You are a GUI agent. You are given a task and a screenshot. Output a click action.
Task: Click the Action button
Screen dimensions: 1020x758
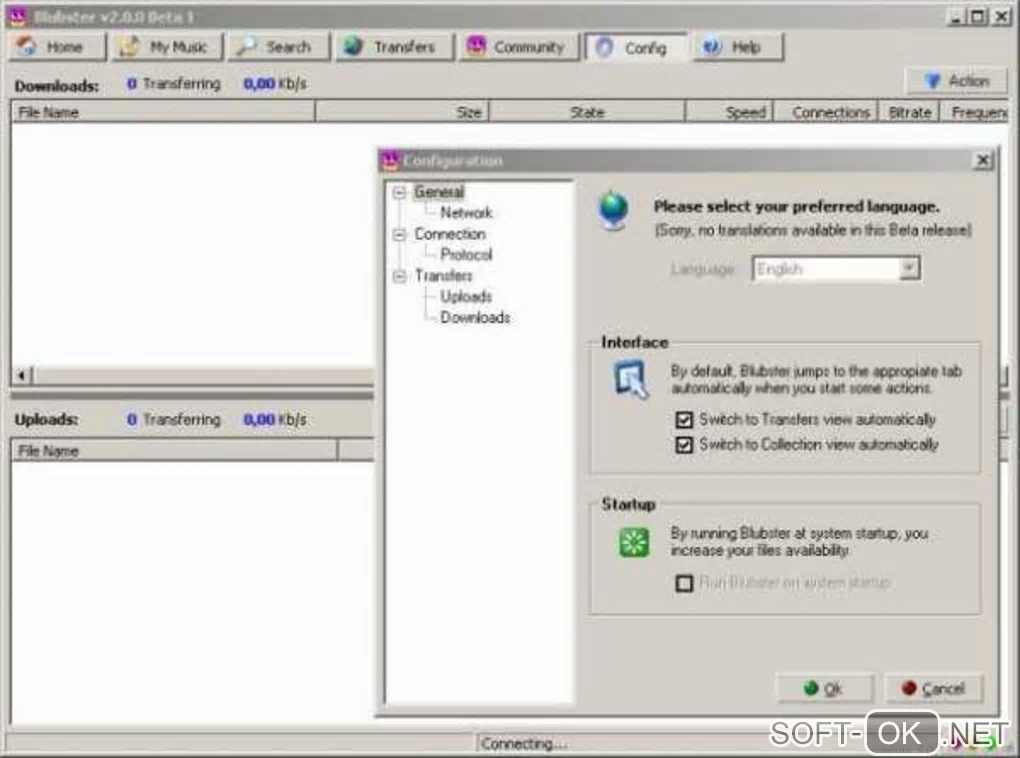[957, 81]
